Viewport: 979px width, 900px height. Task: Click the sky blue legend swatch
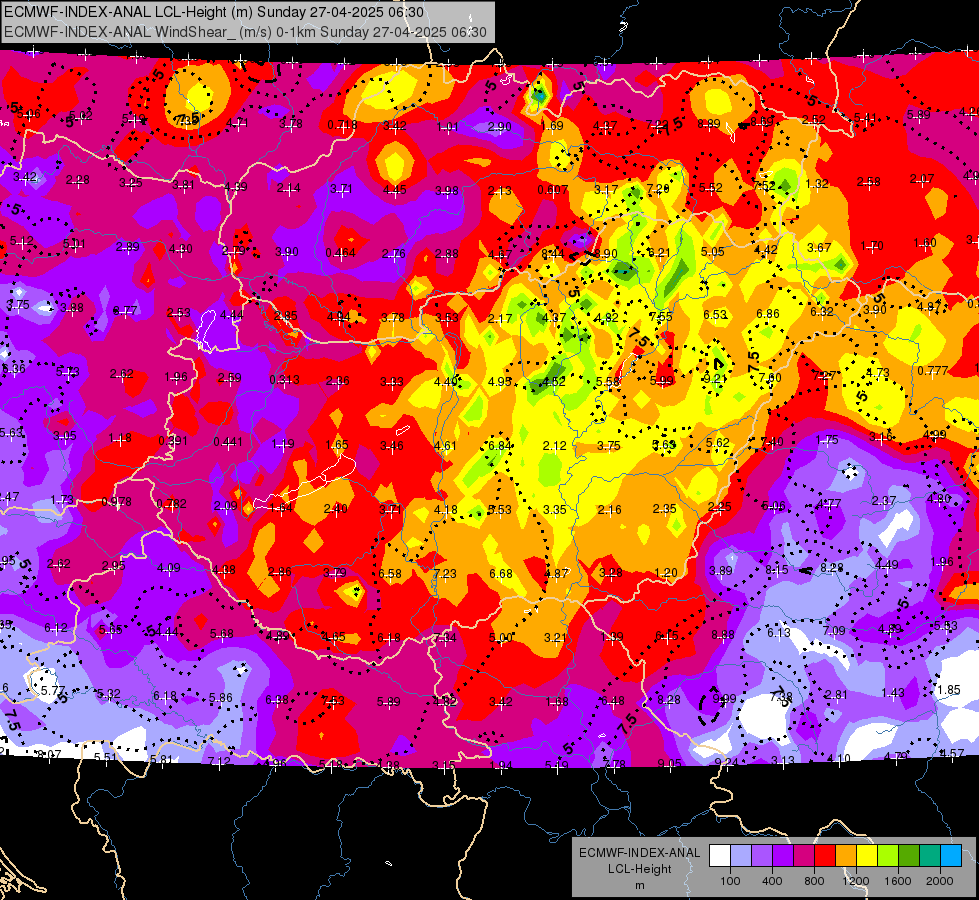[x=951, y=856]
